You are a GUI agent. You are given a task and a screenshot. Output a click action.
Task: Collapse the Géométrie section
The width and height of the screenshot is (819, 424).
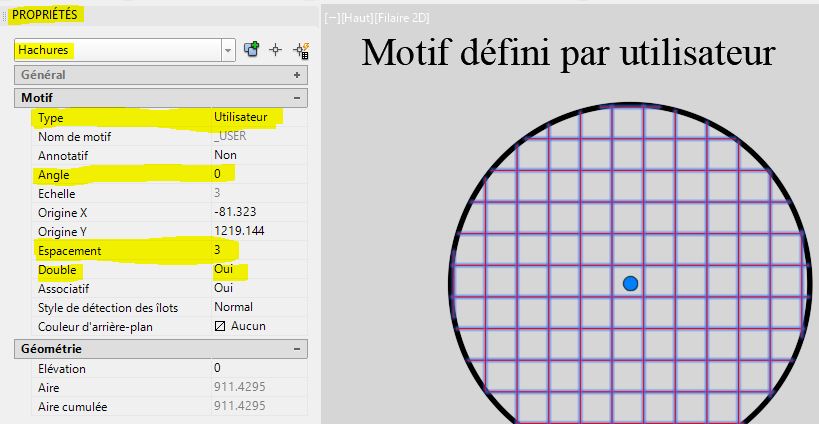[x=297, y=348]
